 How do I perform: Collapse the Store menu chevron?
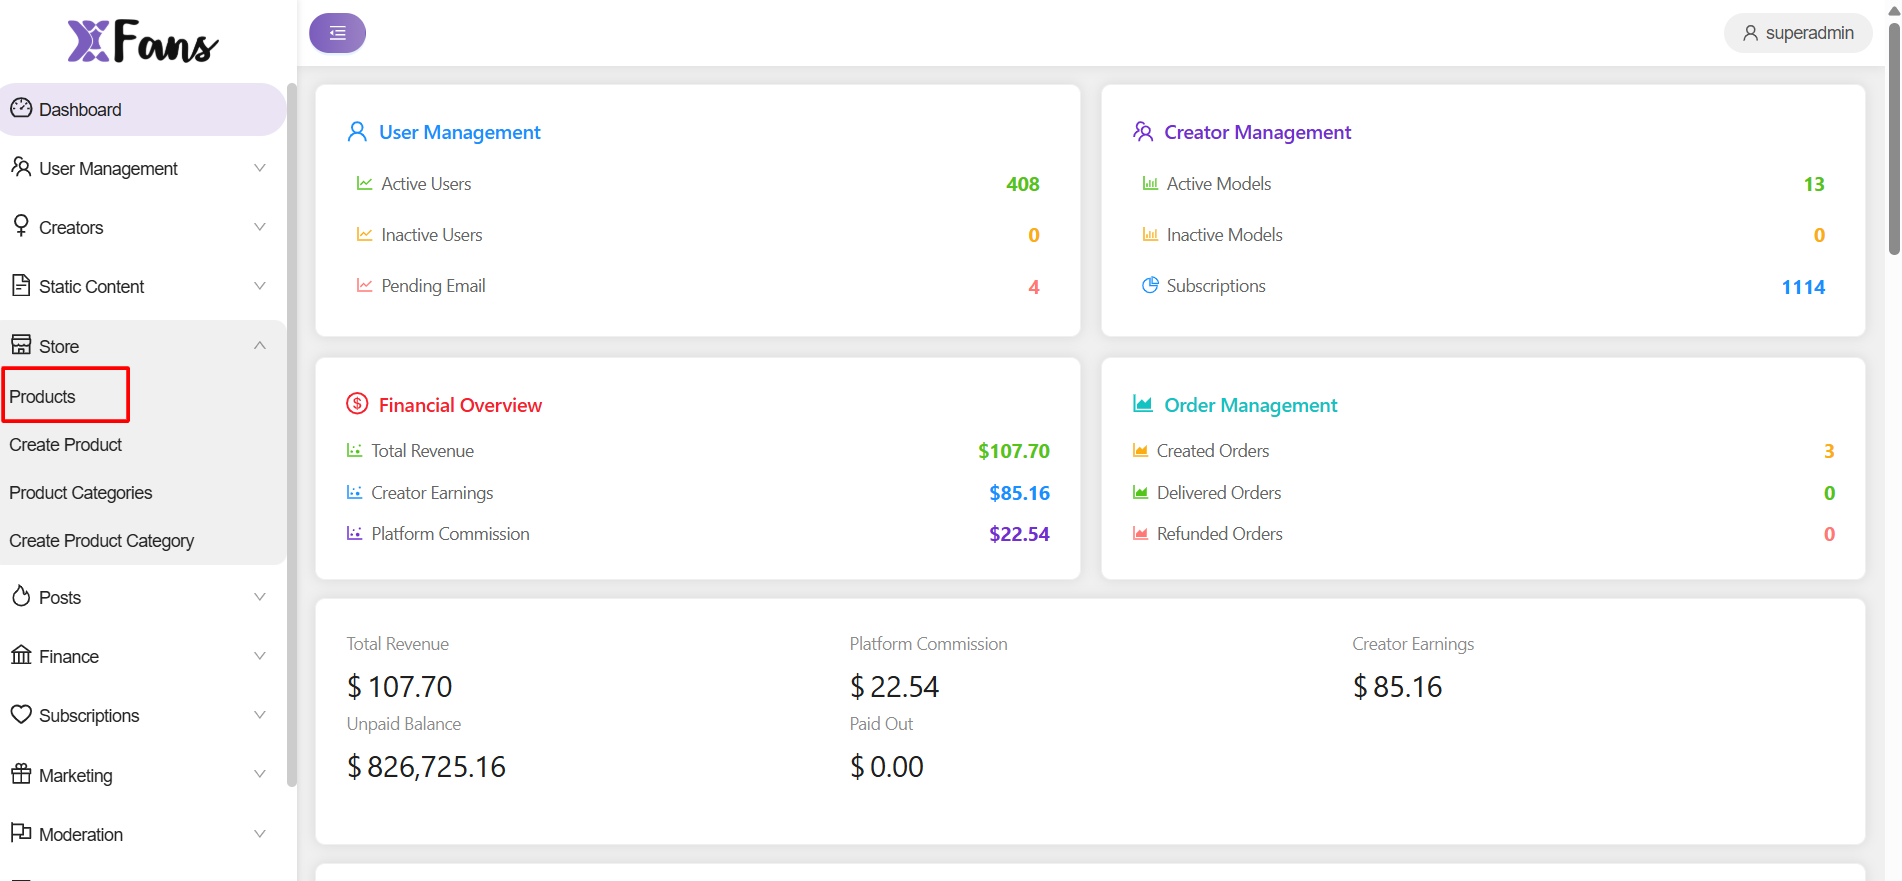click(260, 346)
